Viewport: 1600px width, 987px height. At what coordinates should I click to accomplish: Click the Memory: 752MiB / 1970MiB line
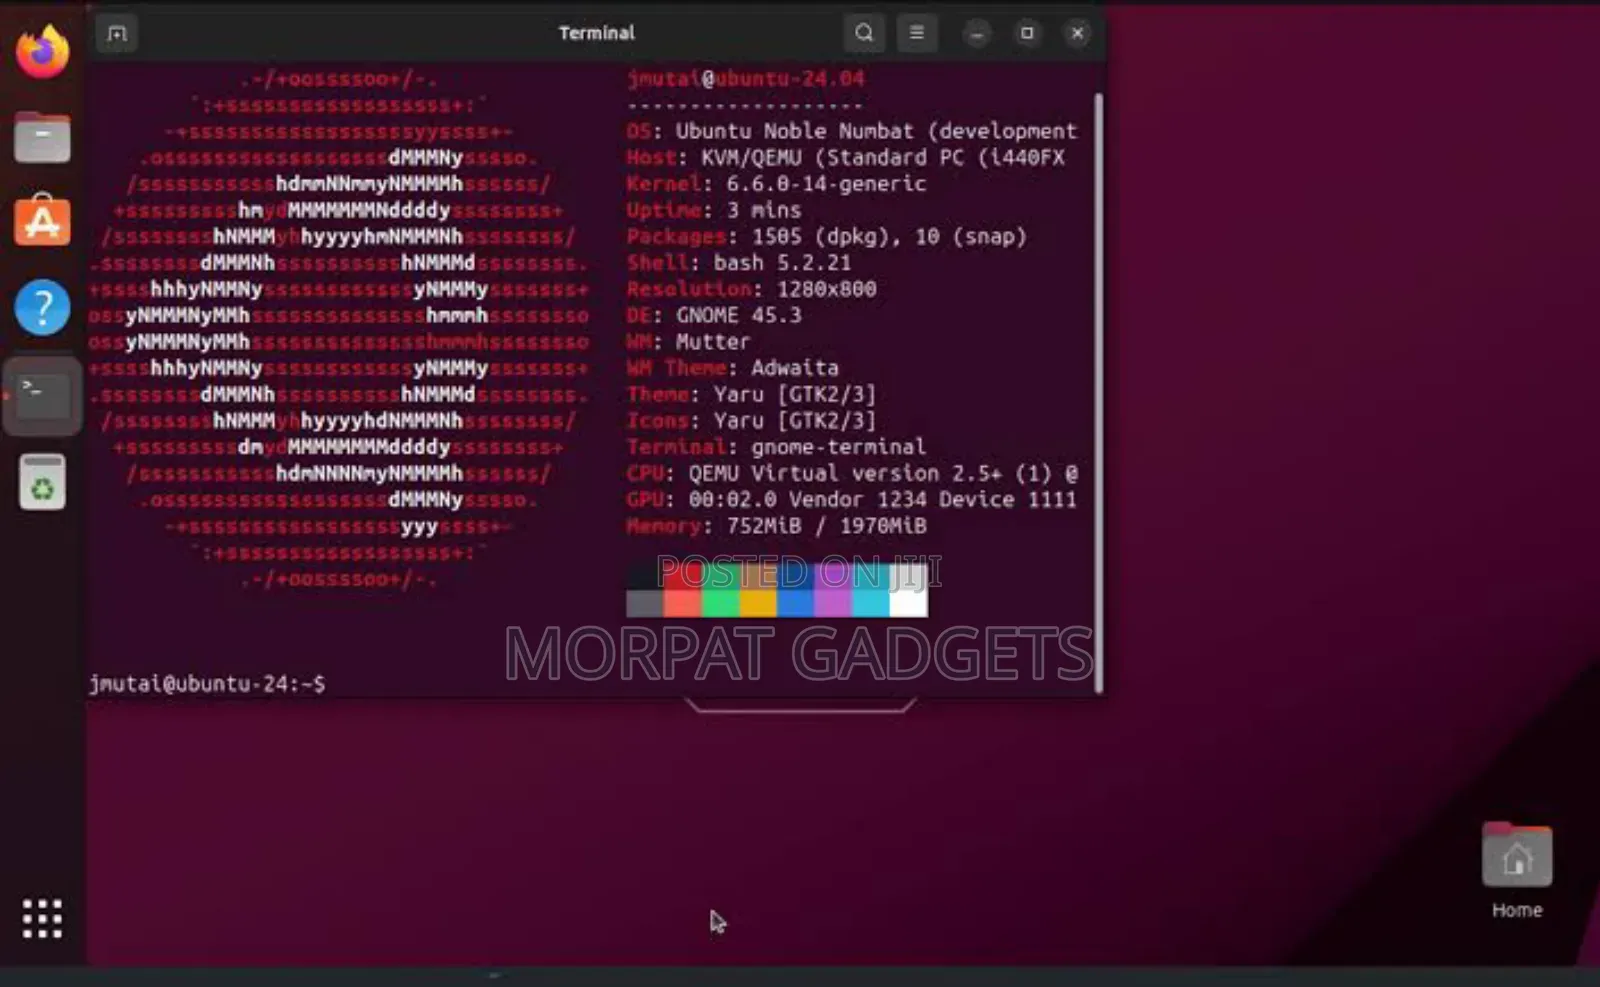(x=776, y=525)
